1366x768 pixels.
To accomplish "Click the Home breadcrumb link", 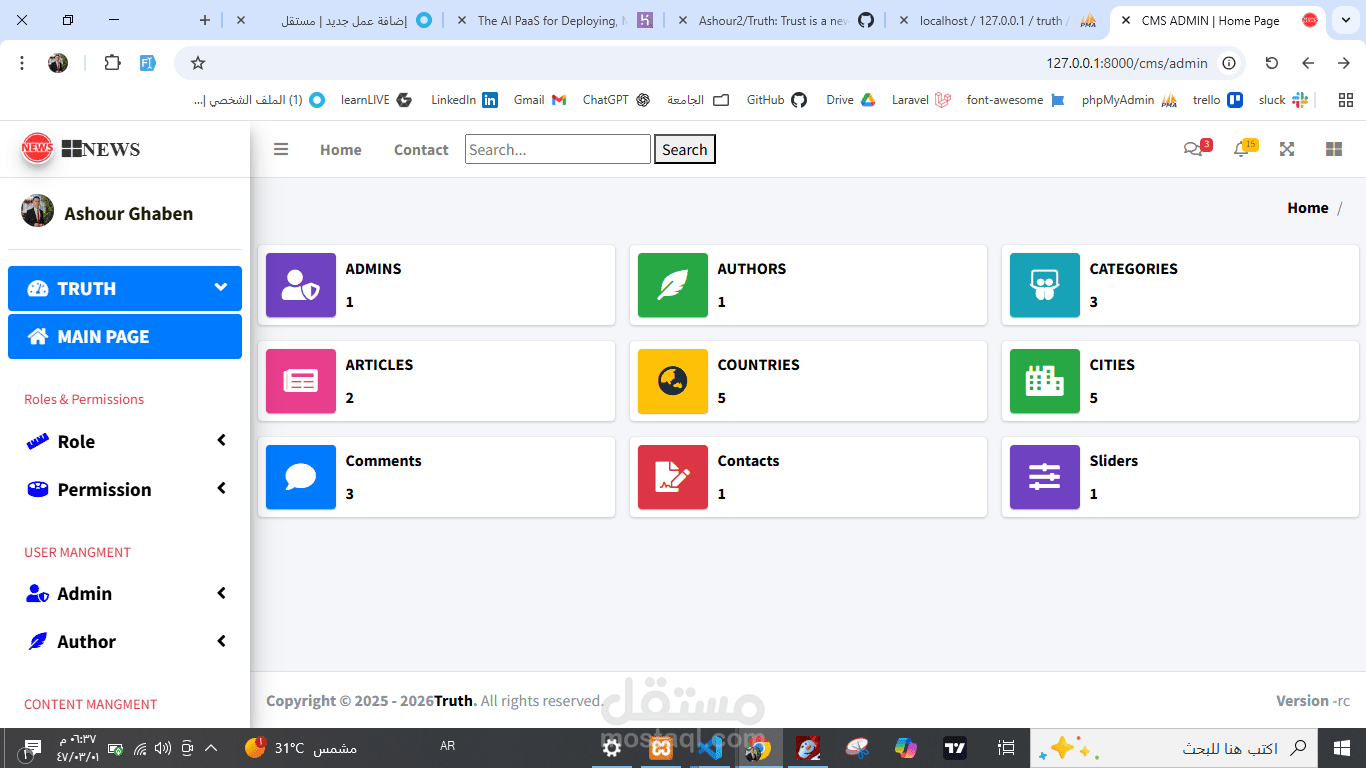I will [1308, 208].
